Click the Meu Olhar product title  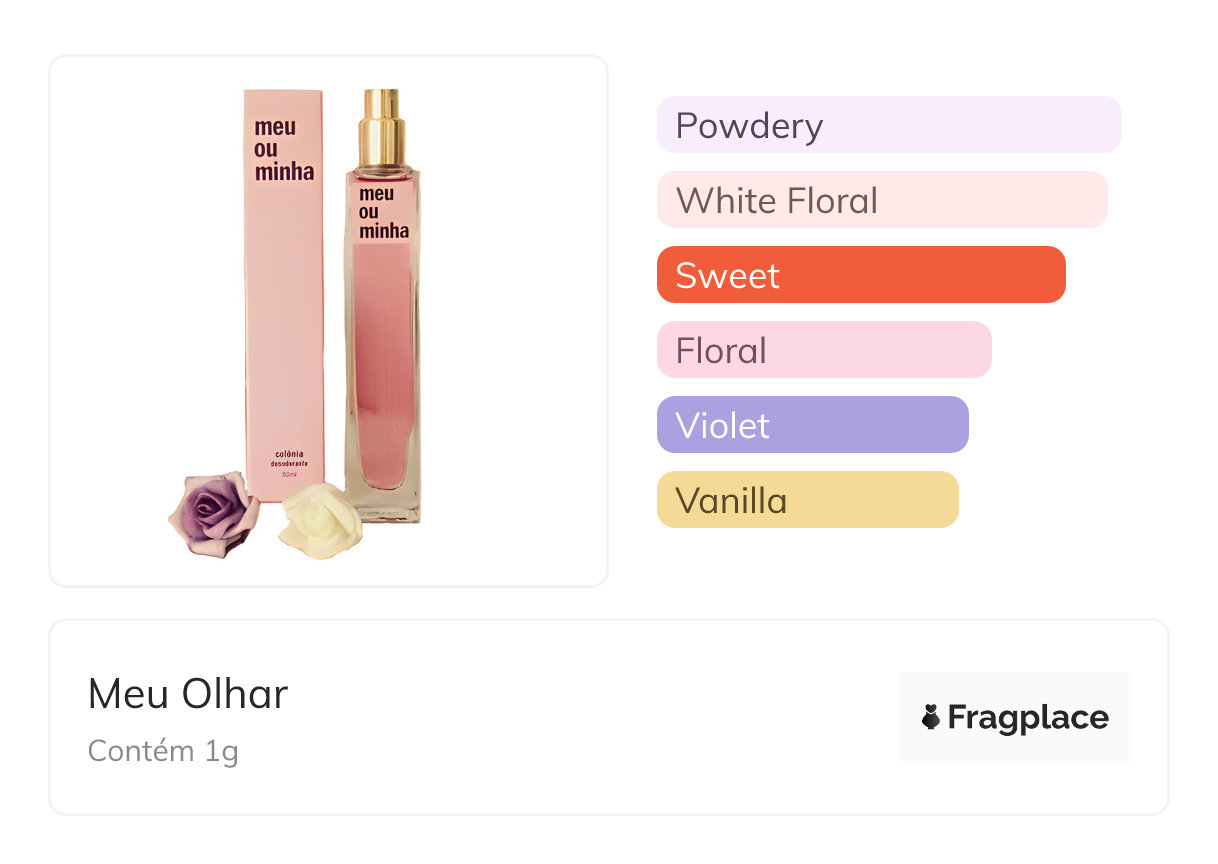click(188, 694)
